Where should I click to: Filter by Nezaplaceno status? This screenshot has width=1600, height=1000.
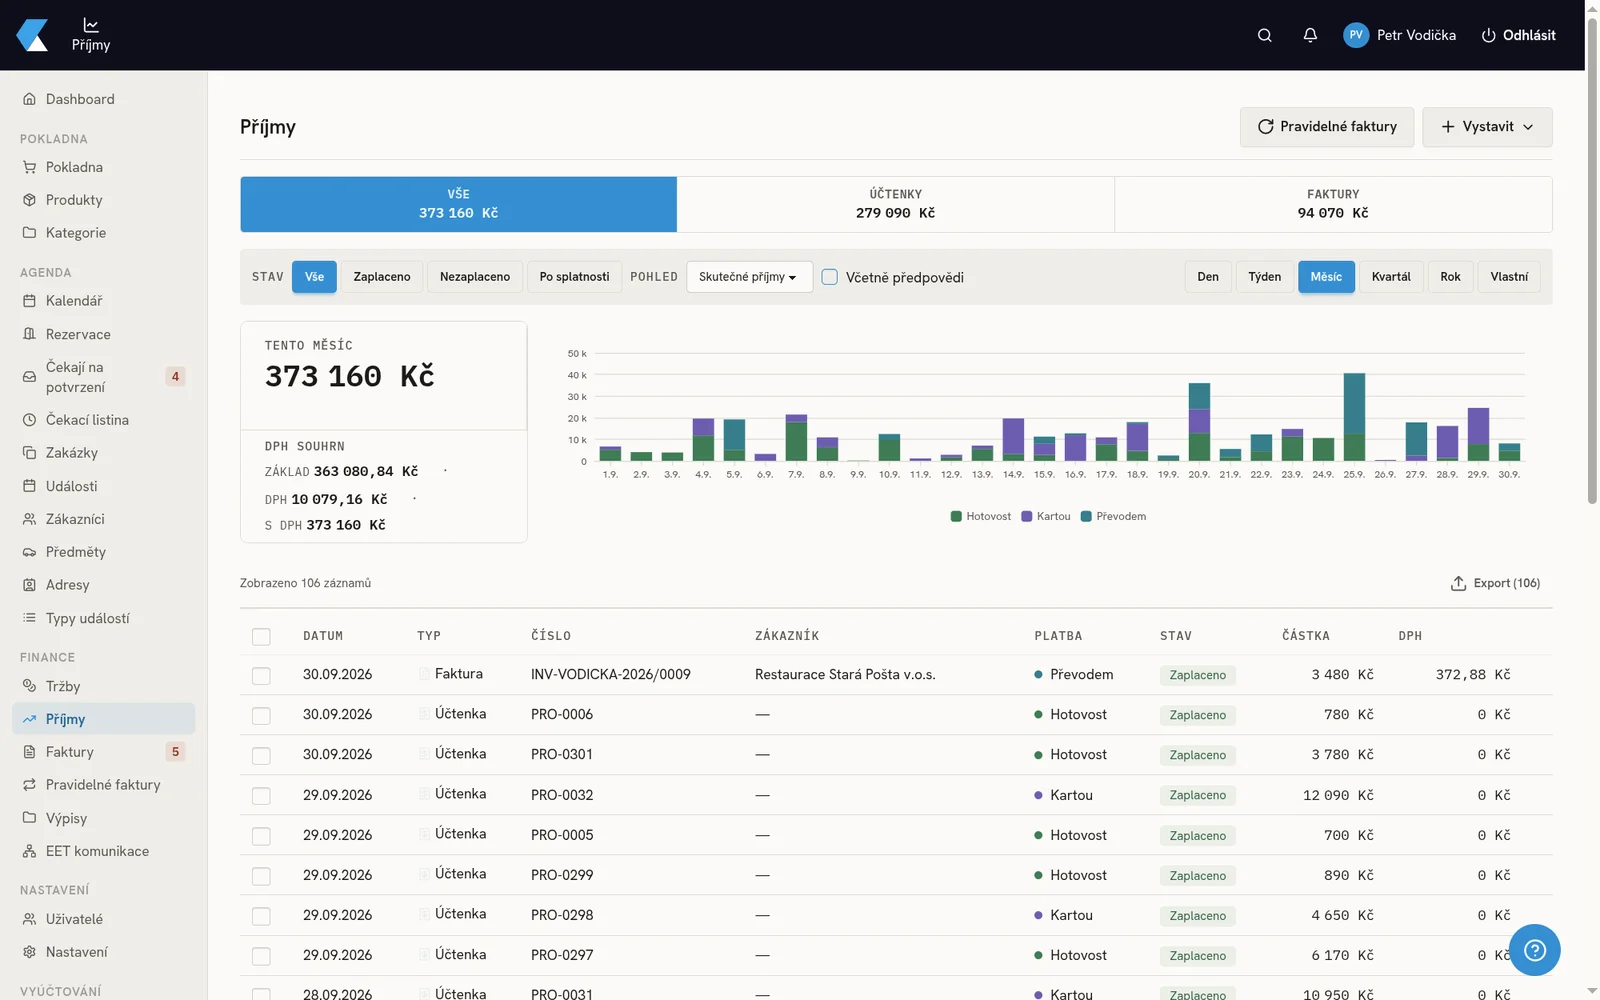[475, 277]
